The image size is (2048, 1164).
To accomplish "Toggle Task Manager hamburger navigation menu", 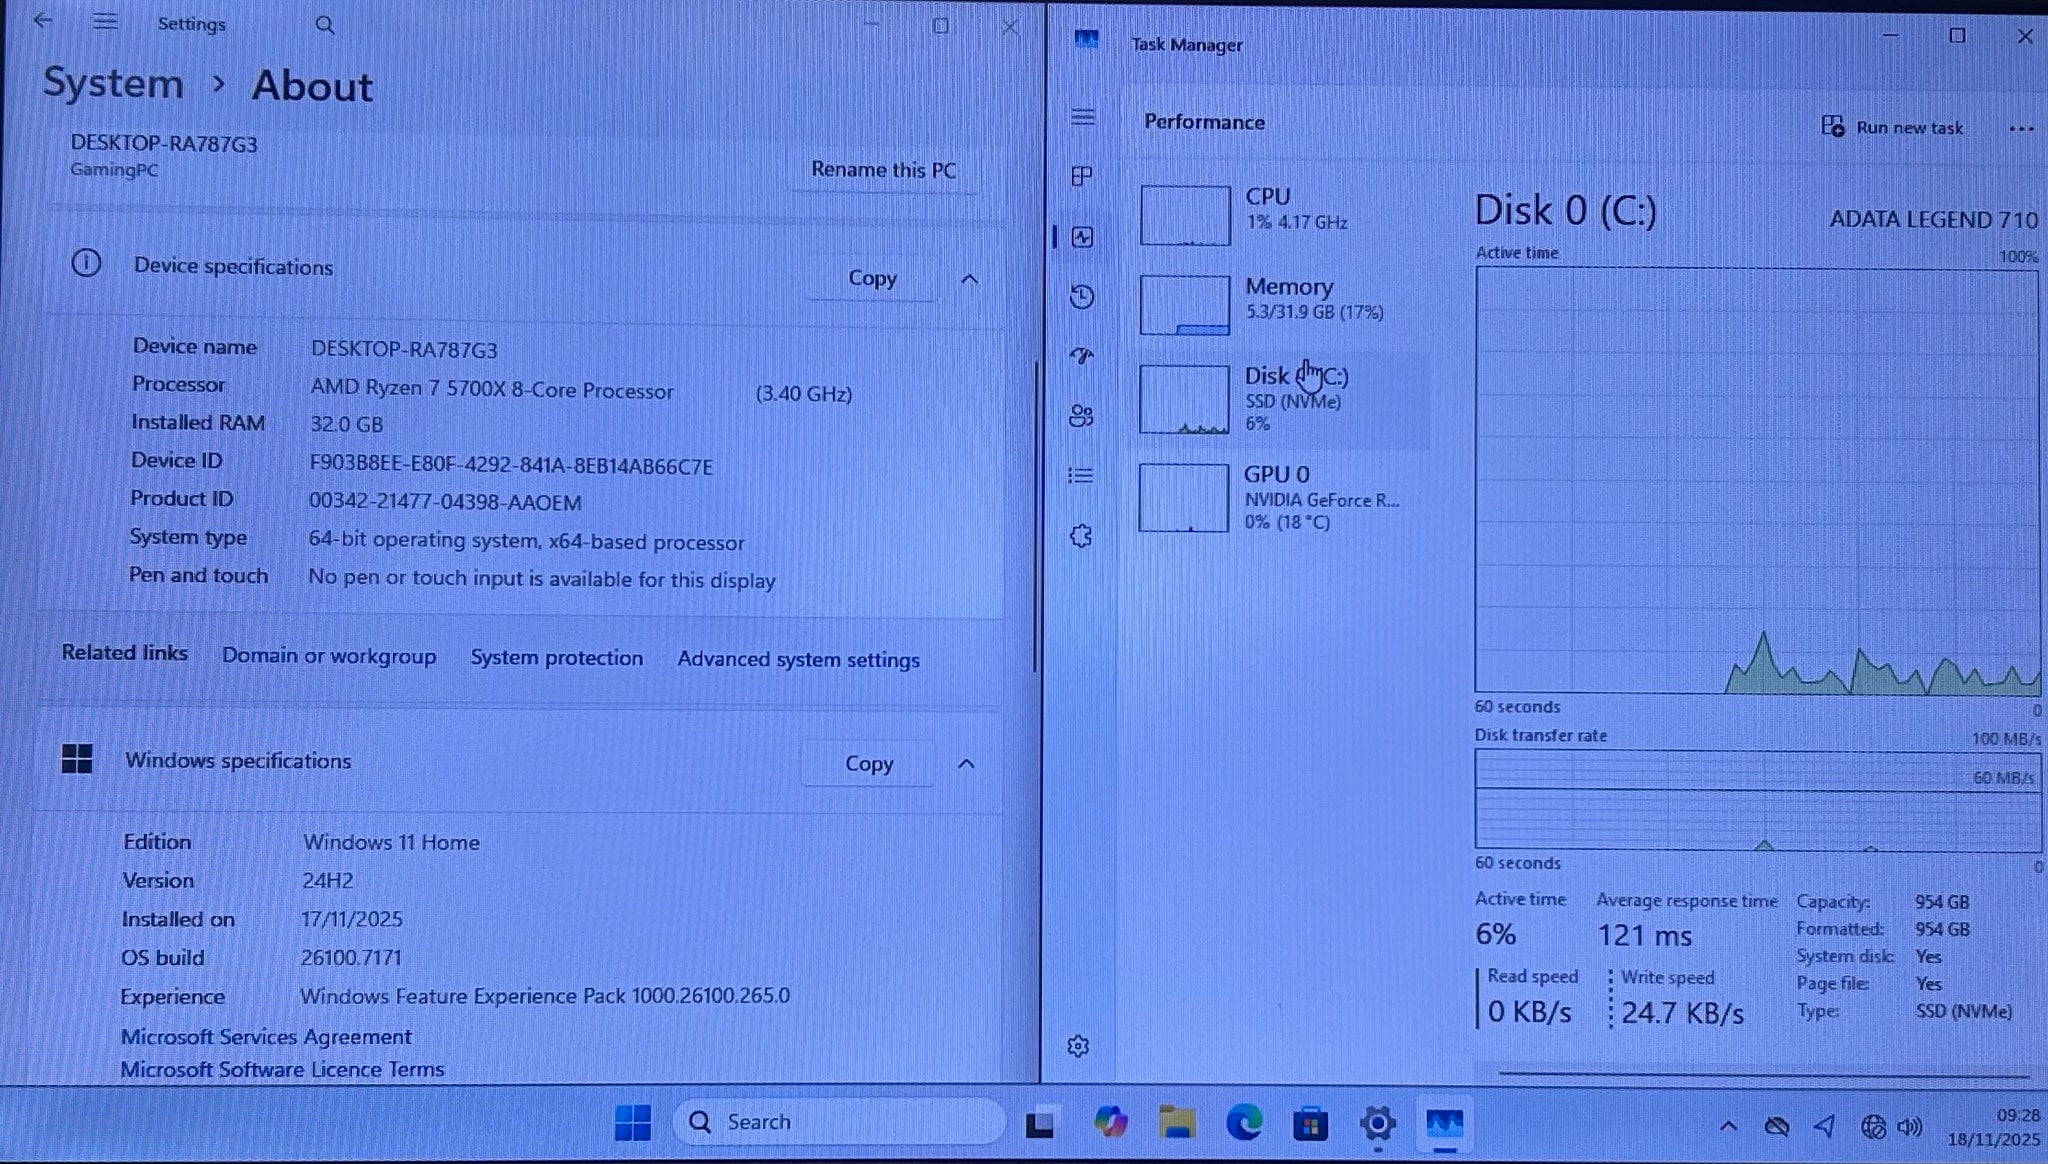I will 1083,118.
